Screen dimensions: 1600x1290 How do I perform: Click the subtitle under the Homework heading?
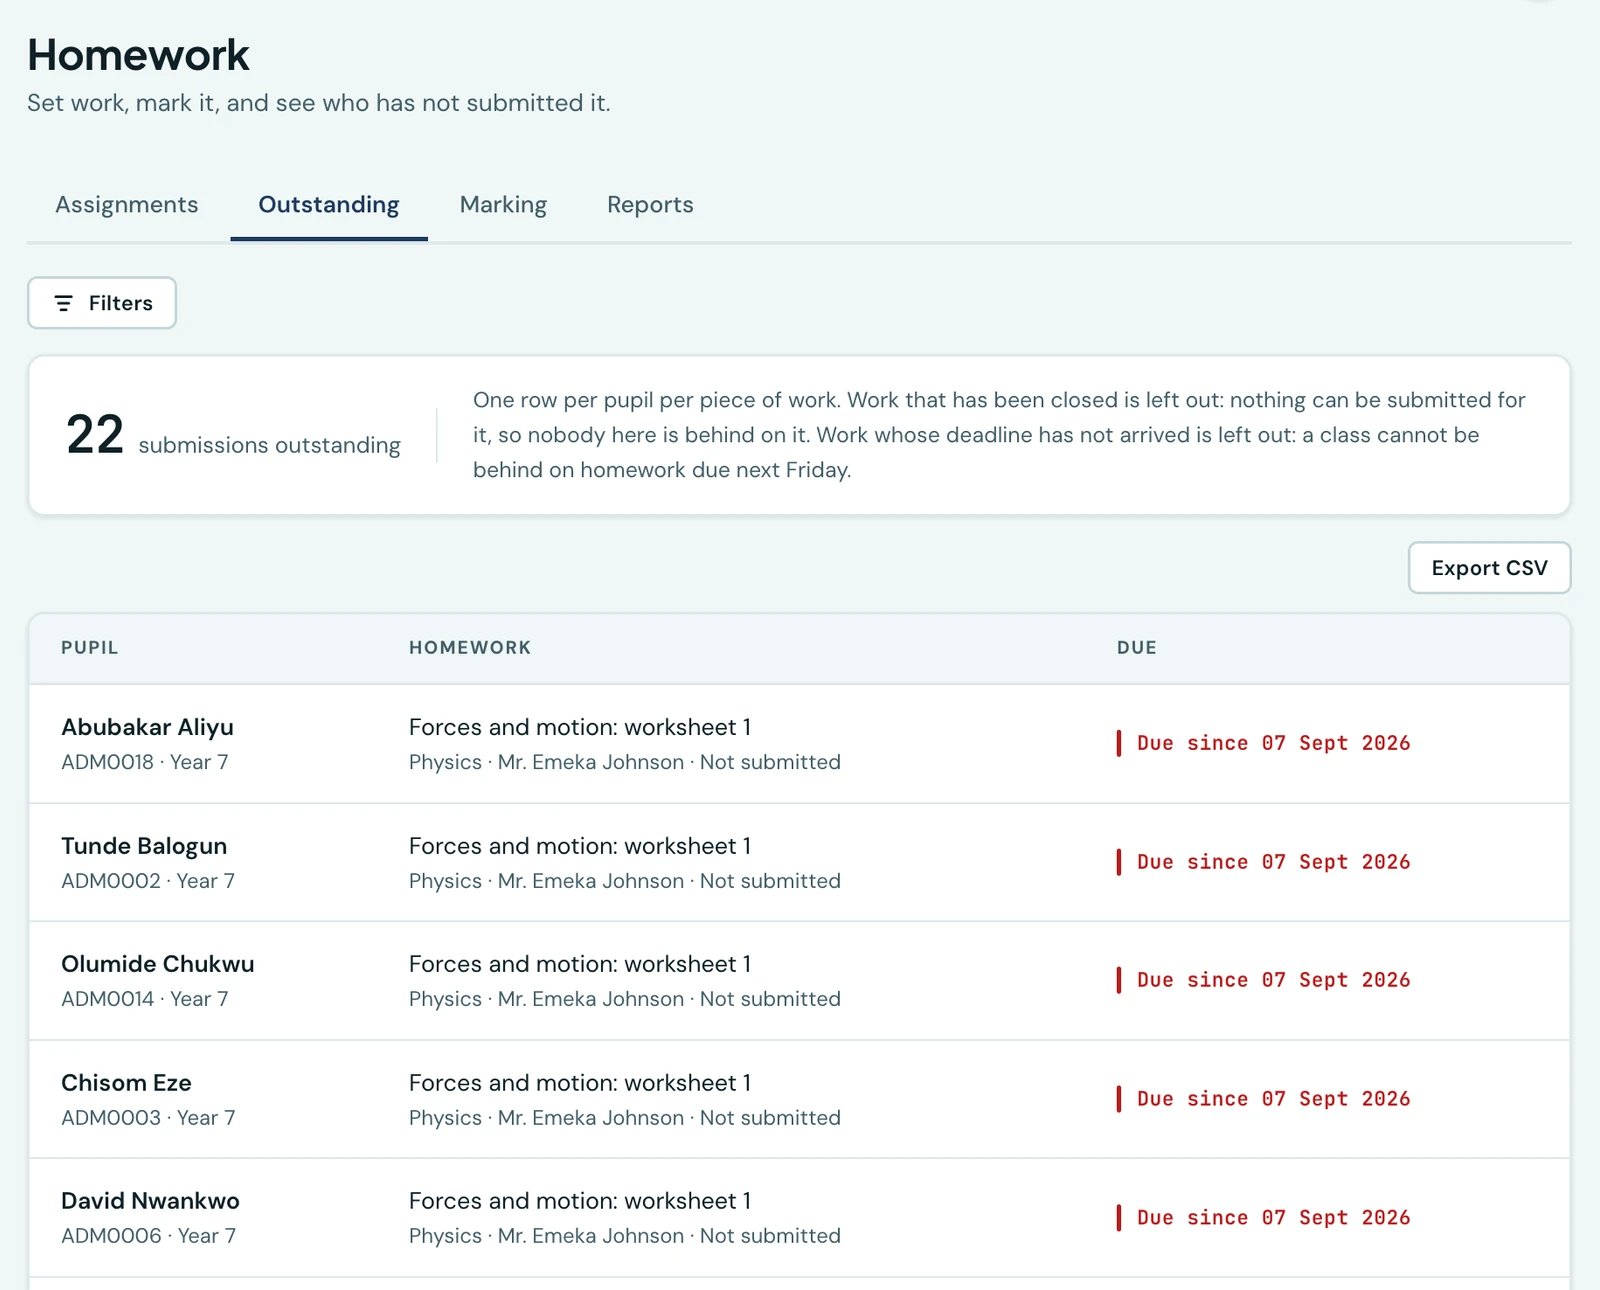click(319, 103)
